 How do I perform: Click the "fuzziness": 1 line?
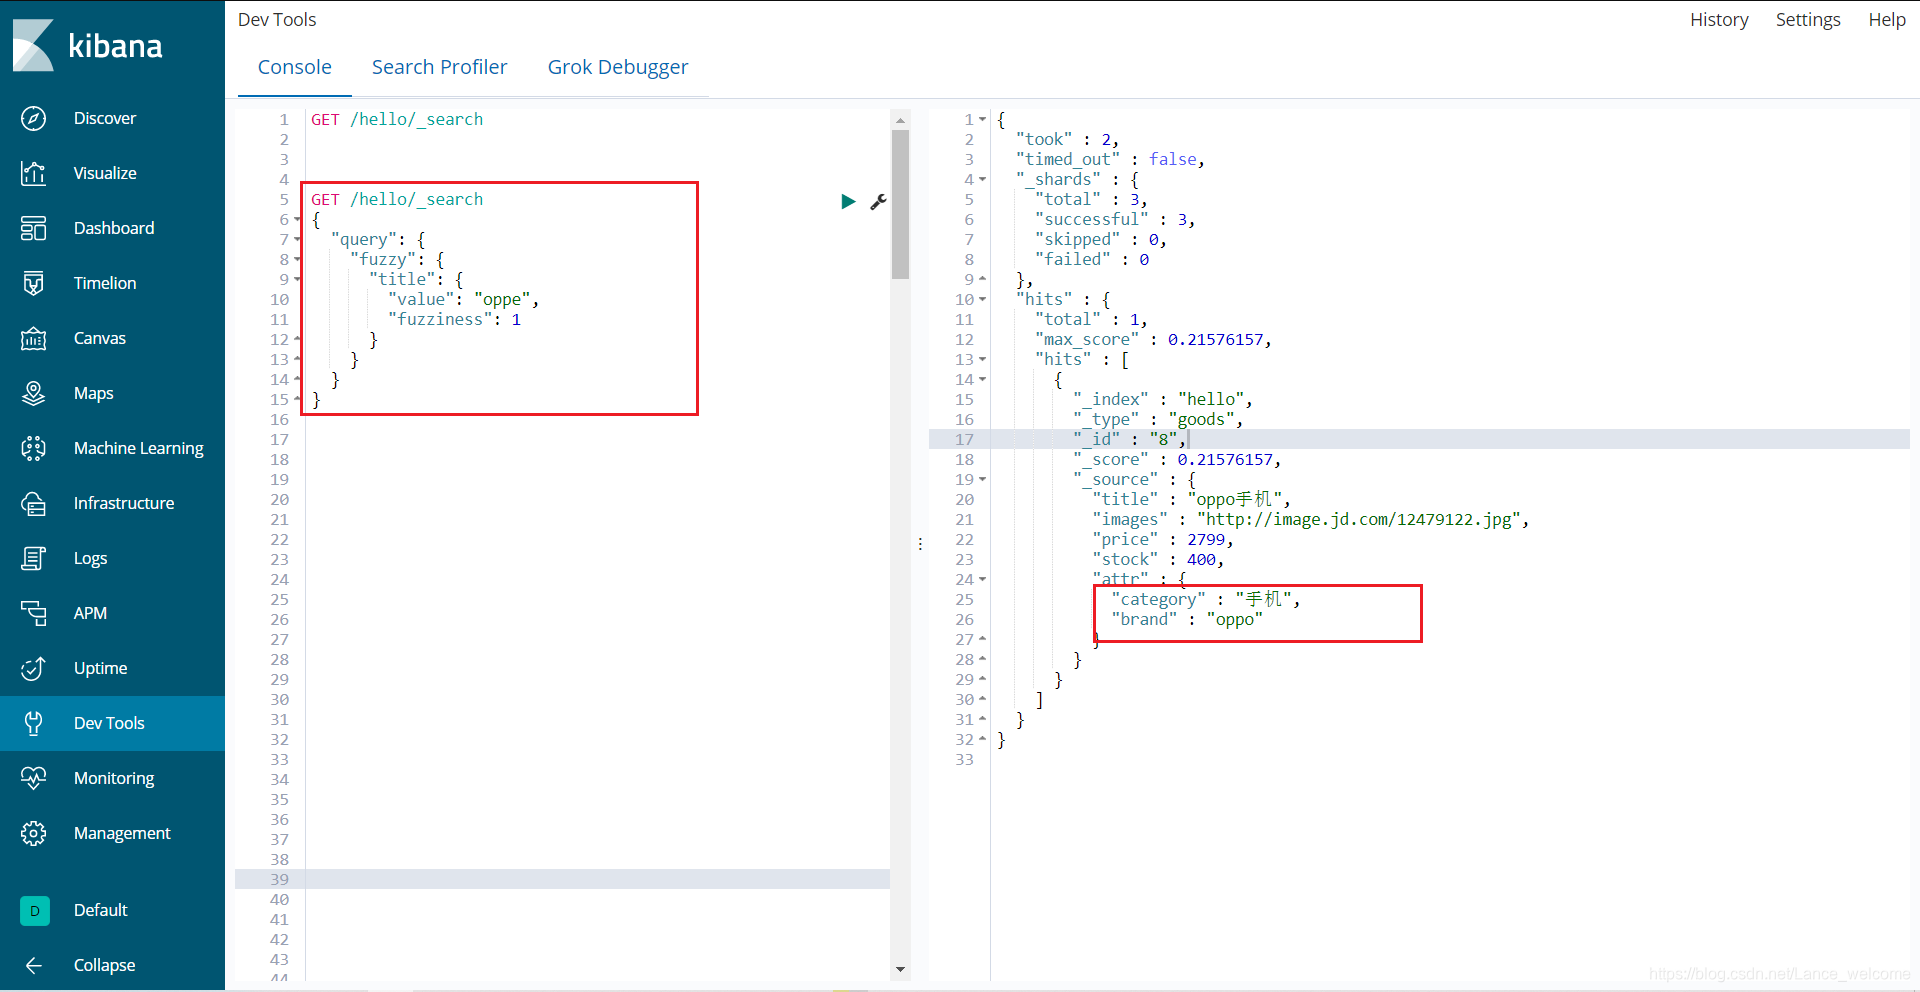coord(455,319)
